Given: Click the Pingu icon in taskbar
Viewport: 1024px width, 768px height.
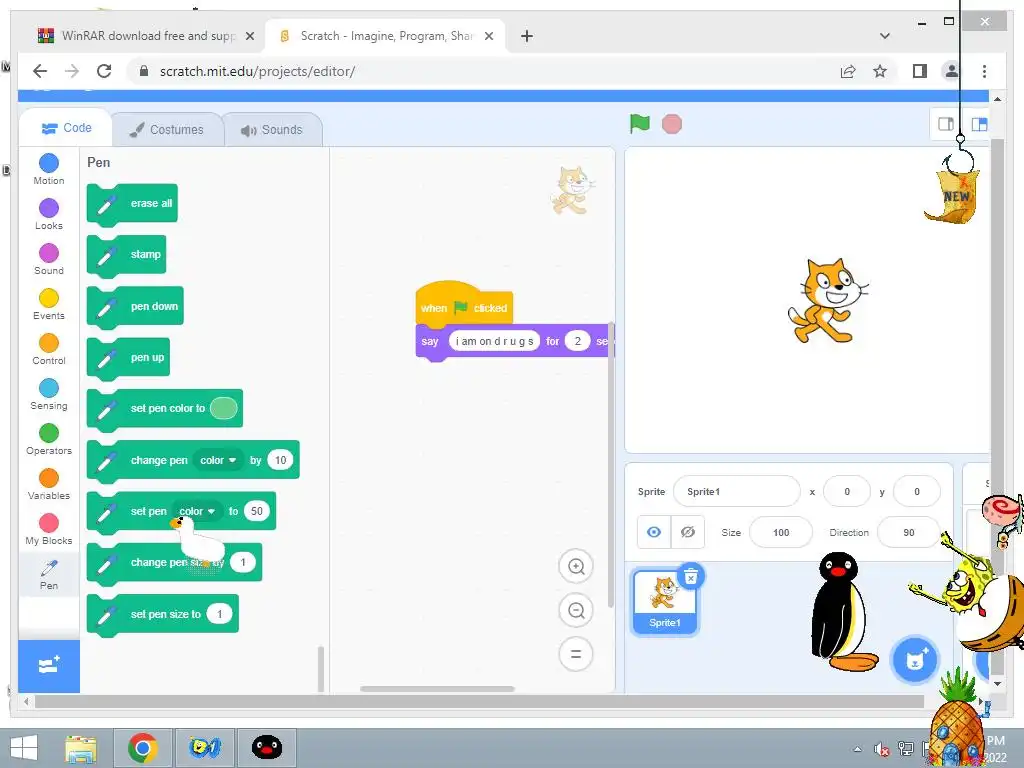Looking at the screenshot, I should pos(266,748).
